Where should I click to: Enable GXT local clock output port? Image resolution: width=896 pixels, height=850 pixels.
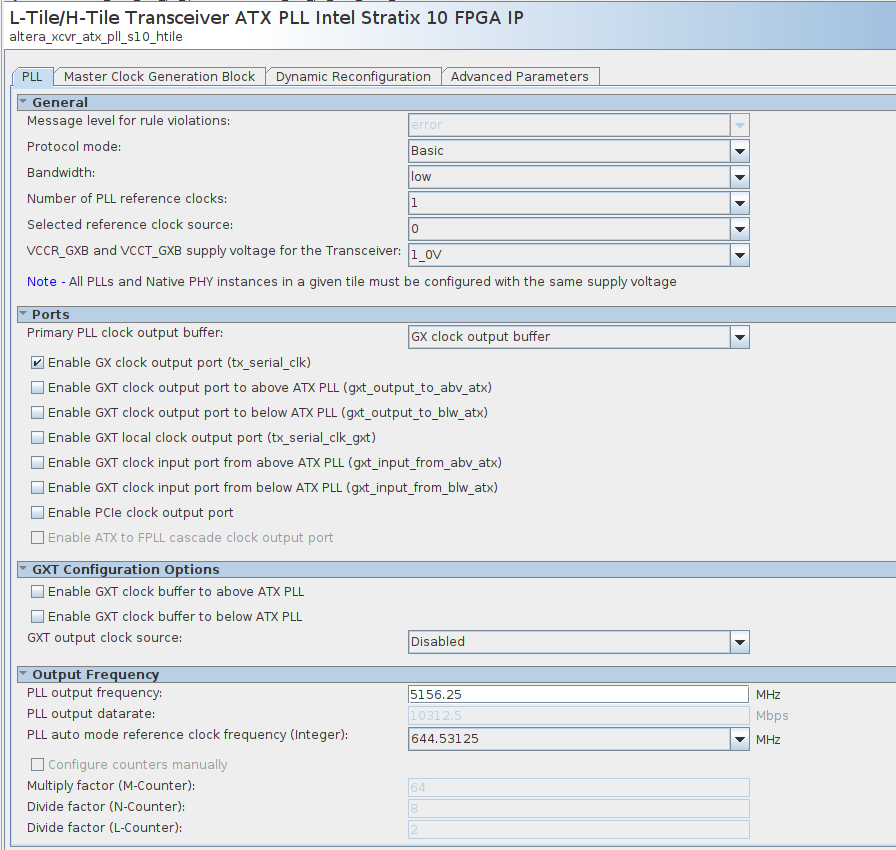(x=37, y=438)
